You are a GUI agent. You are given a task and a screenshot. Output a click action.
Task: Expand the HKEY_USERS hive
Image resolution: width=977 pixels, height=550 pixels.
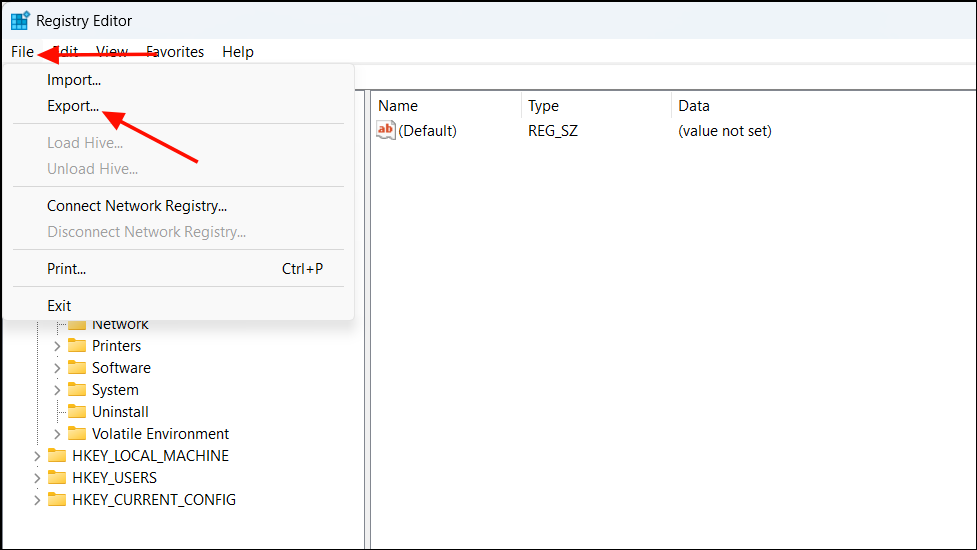pos(37,478)
